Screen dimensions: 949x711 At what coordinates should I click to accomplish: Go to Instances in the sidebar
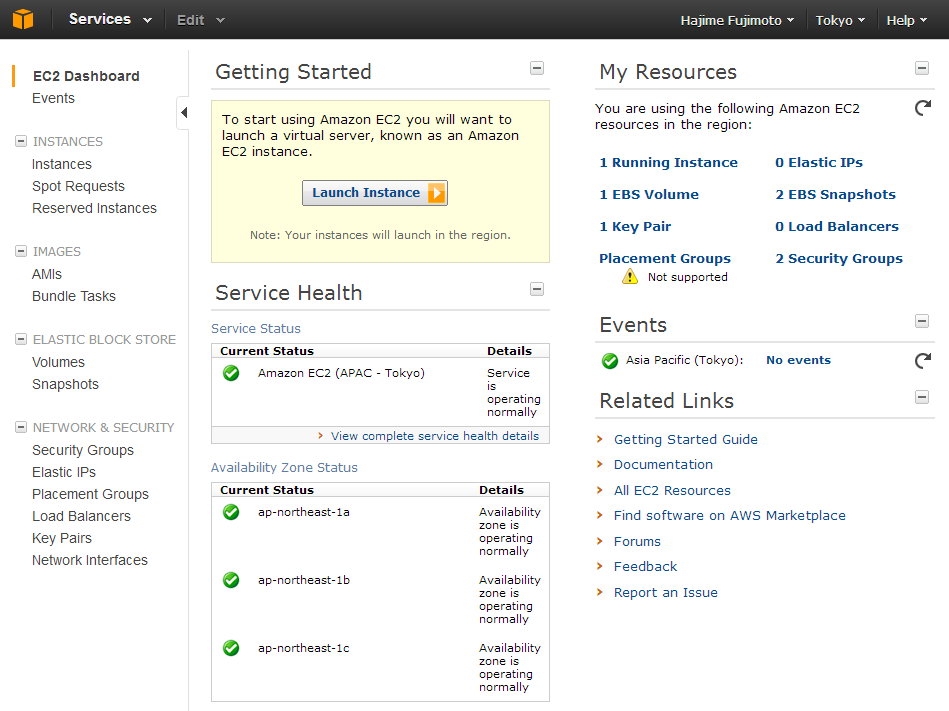click(62, 164)
